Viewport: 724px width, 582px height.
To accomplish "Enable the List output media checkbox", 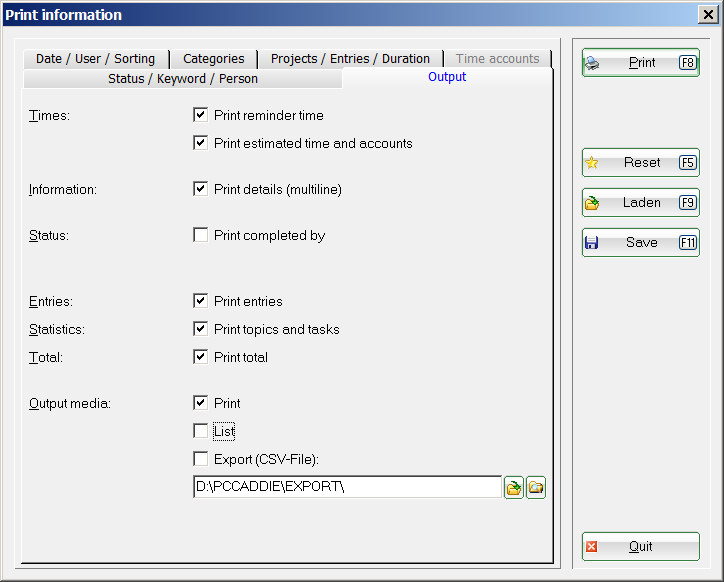I will click(200, 431).
